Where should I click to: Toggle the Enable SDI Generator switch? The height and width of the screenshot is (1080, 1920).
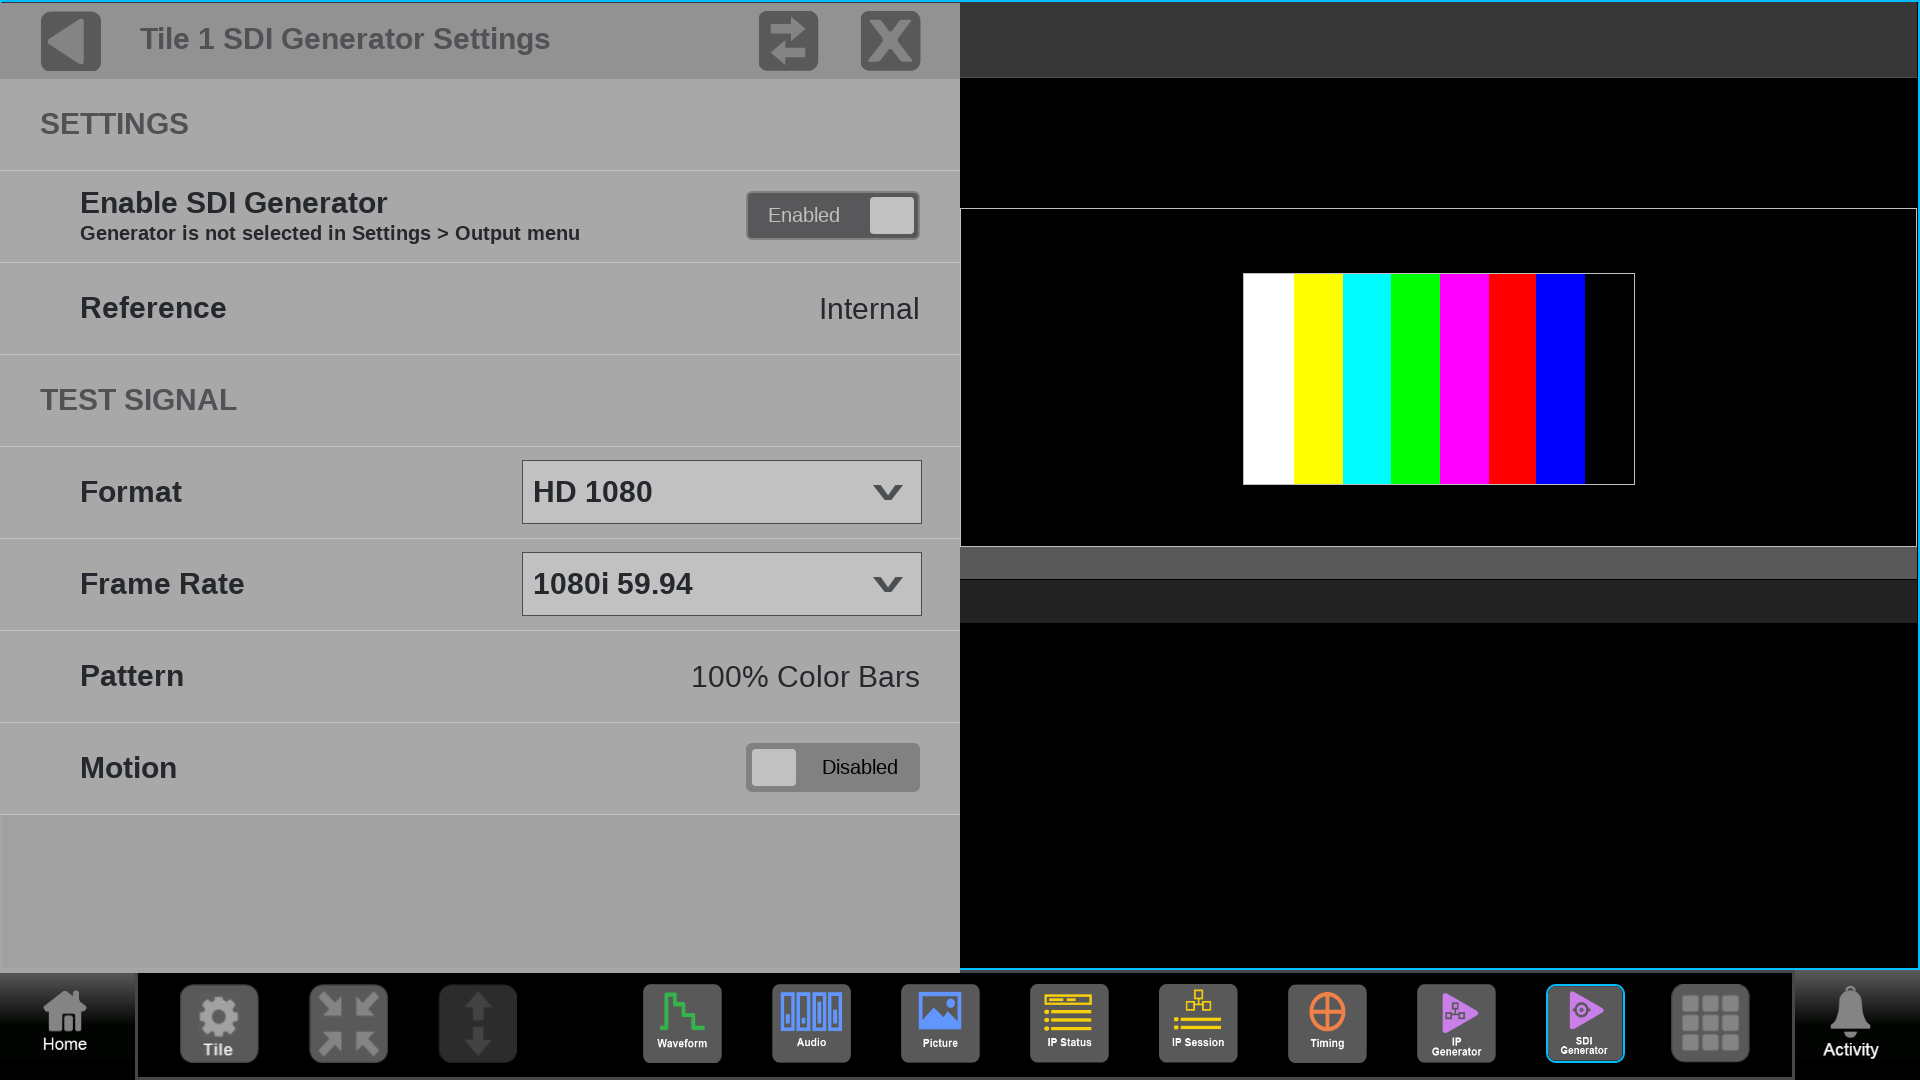click(x=832, y=215)
